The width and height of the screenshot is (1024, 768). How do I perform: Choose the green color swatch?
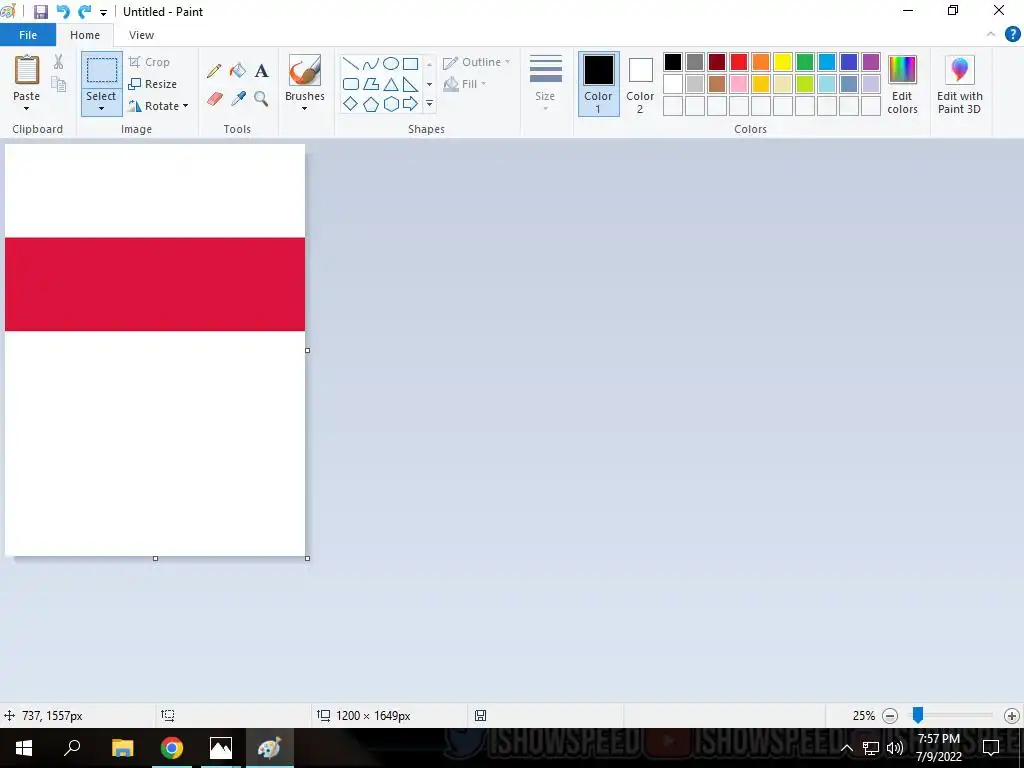[x=805, y=62]
